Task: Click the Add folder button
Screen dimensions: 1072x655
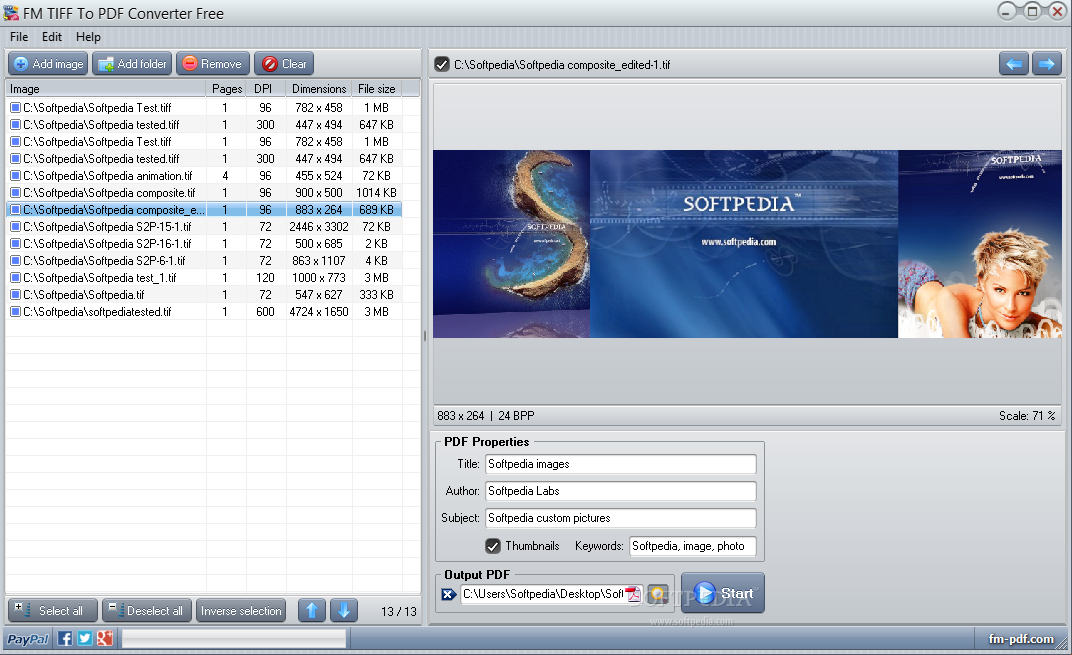Action: point(132,64)
